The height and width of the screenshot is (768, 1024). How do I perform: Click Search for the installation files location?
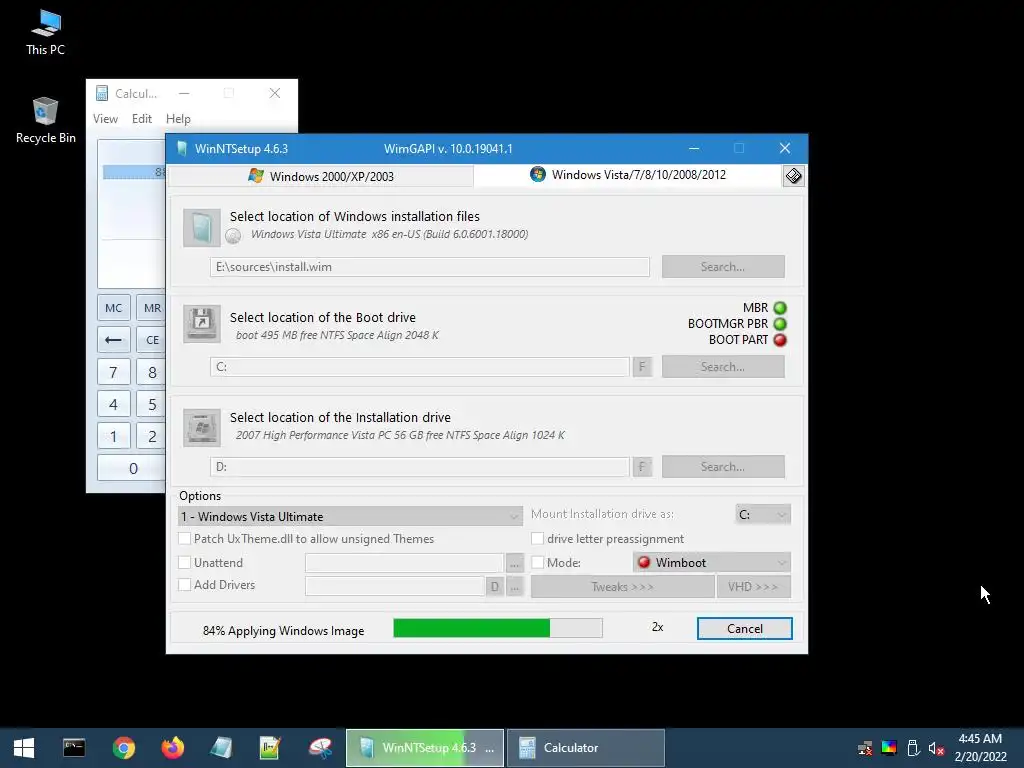tap(723, 266)
